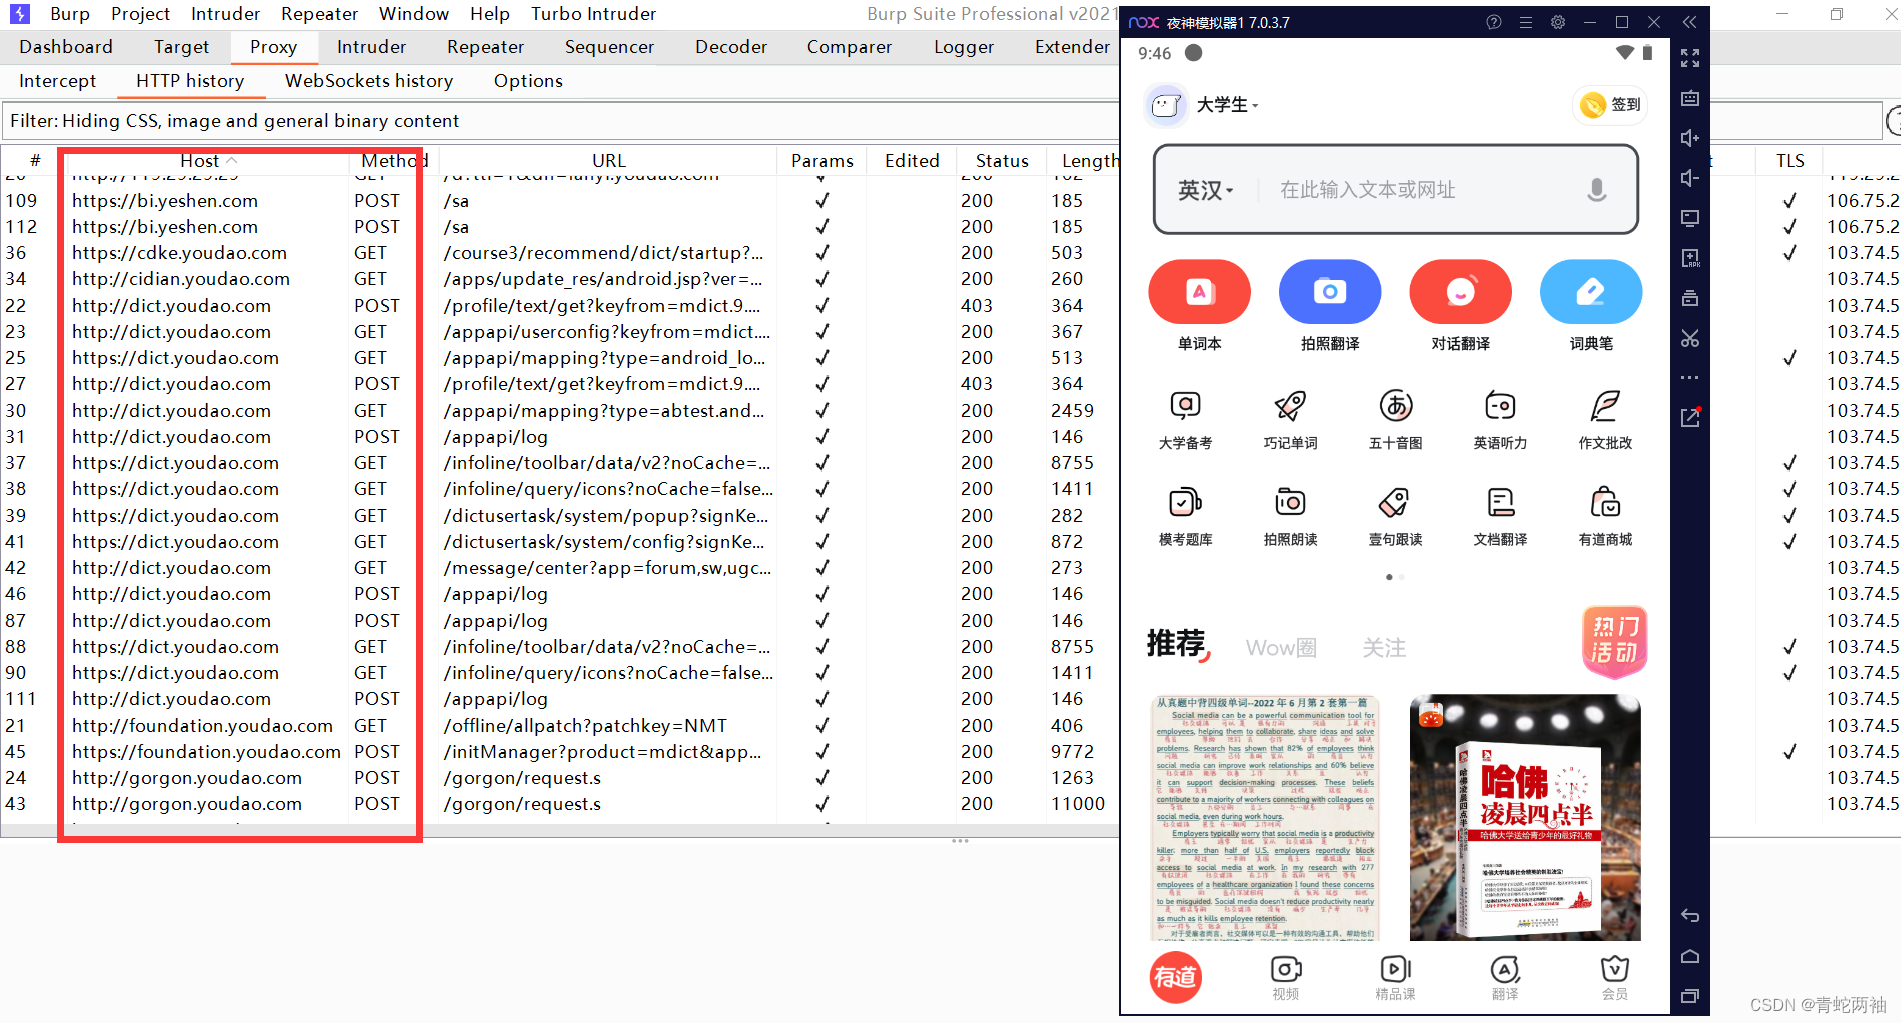Switch to the Decoder tab
1901x1023 pixels.
click(731, 47)
